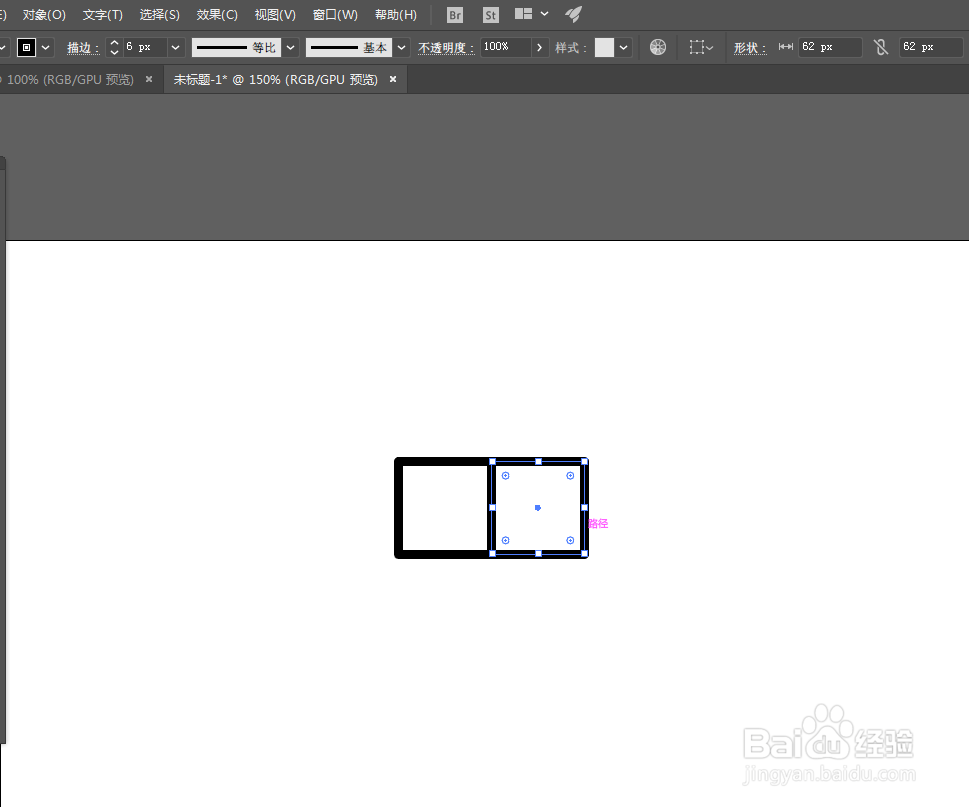Open the 描边 stroke panel link

pos(83,48)
